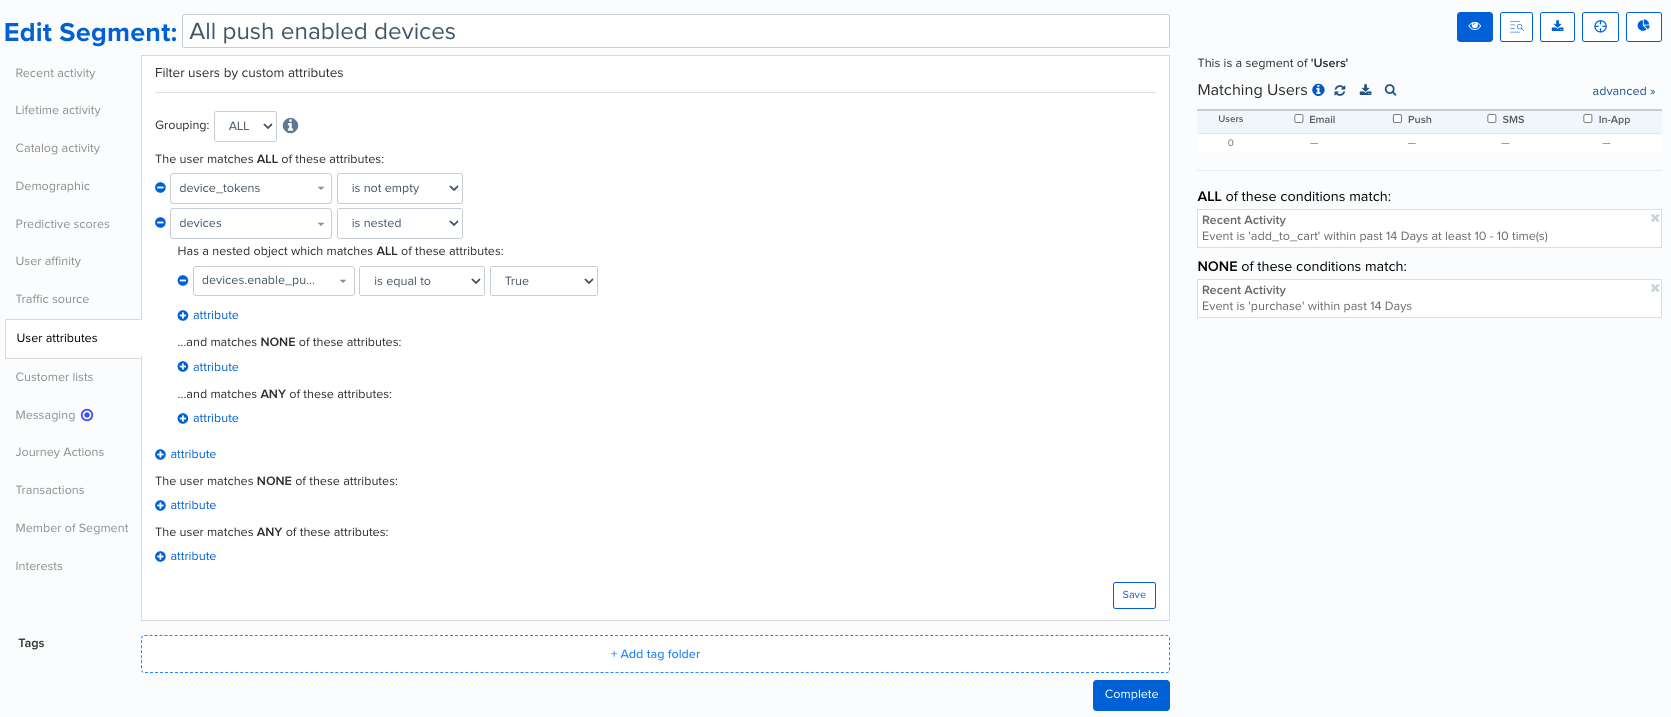Viewport: 1671px width, 717px height.
Task: Toggle the Email checkbox
Action: click(1299, 119)
